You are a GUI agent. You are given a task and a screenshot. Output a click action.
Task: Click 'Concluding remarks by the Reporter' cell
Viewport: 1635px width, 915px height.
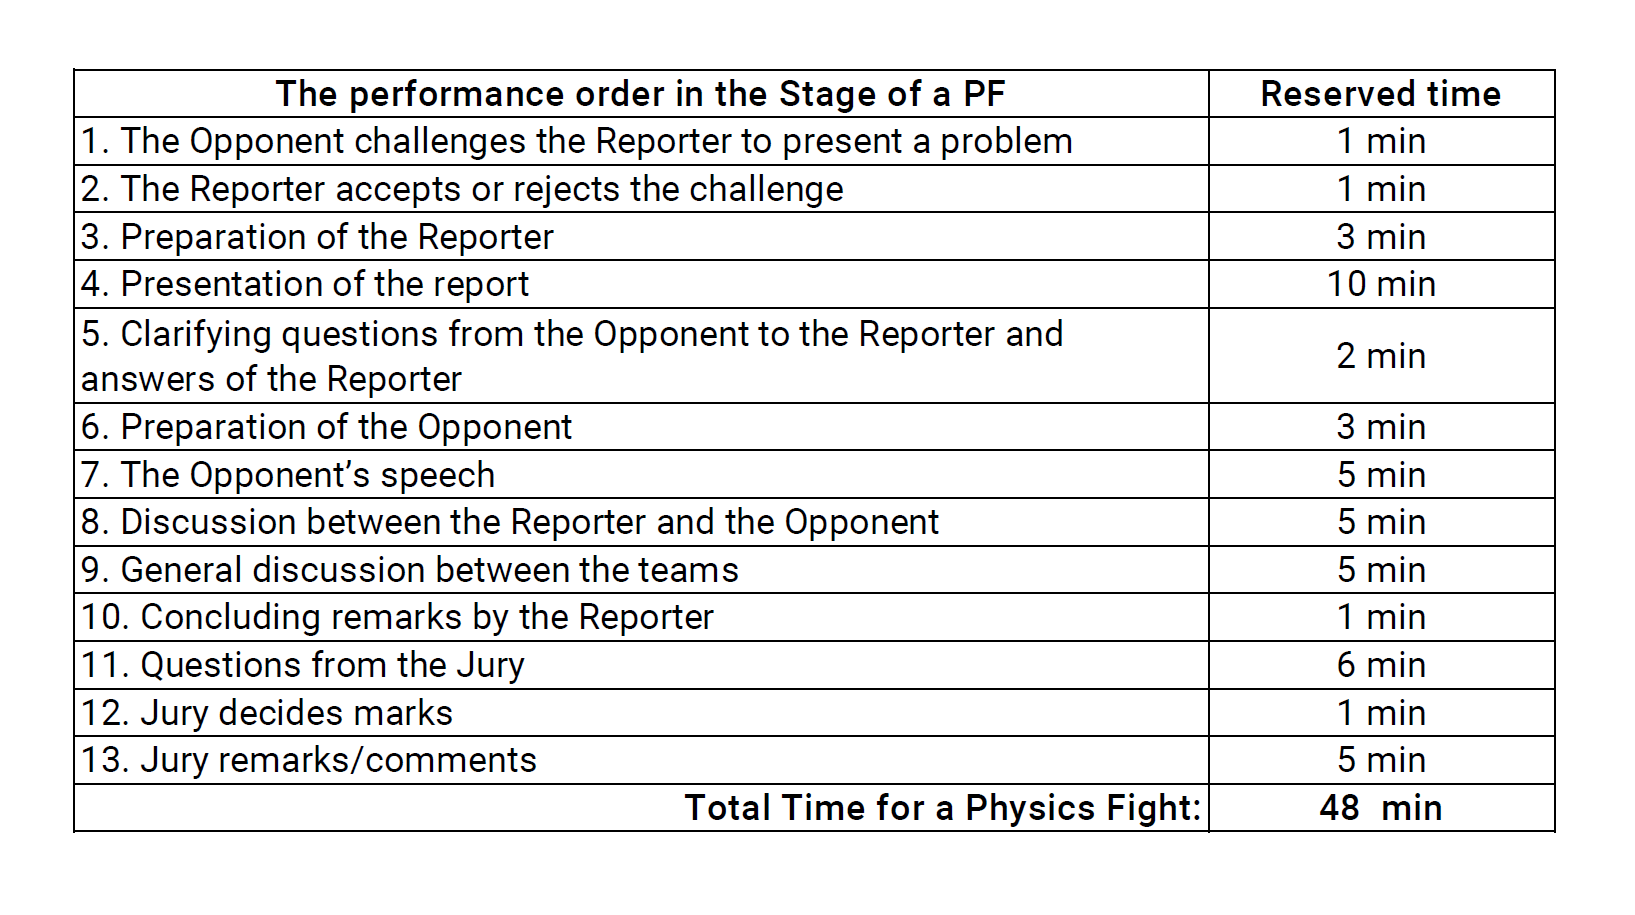tap(641, 617)
